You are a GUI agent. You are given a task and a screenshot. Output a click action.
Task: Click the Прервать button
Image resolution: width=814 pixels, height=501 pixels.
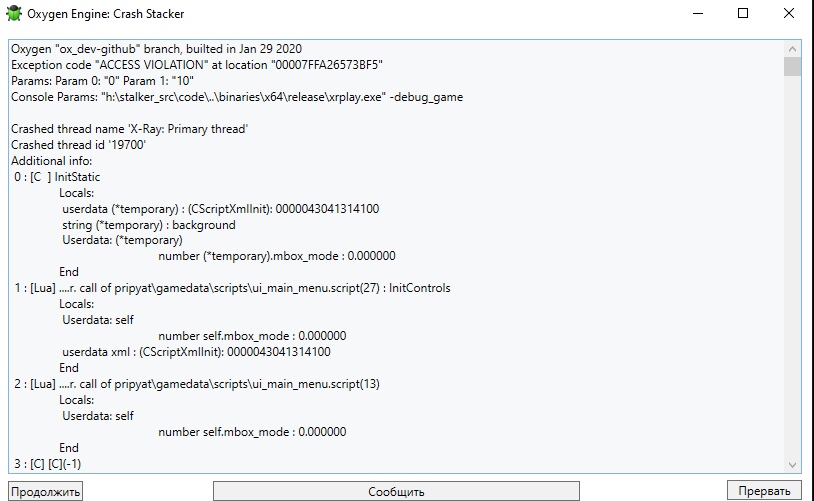click(764, 491)
